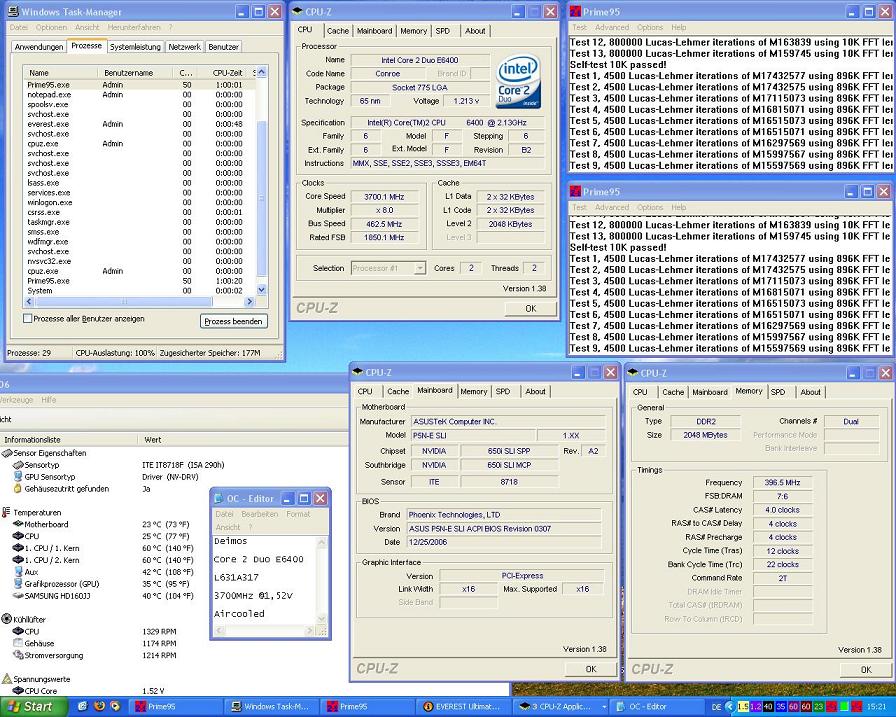The width and height of the screenshot is (896, 717).
Task: Open Benutzer tab in Task Manager
Action: point(223,47)
